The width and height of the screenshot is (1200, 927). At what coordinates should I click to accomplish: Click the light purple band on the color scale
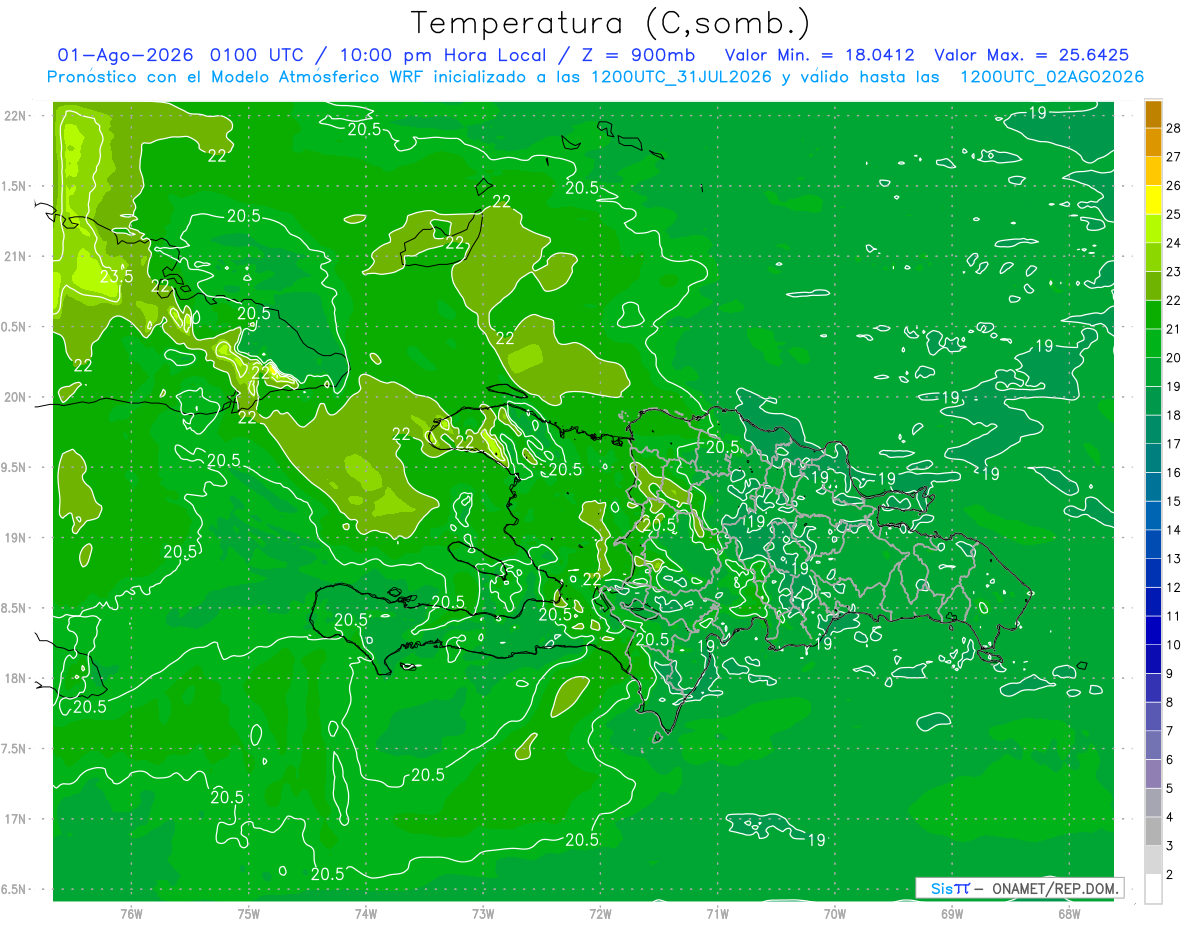[1154, 774]
